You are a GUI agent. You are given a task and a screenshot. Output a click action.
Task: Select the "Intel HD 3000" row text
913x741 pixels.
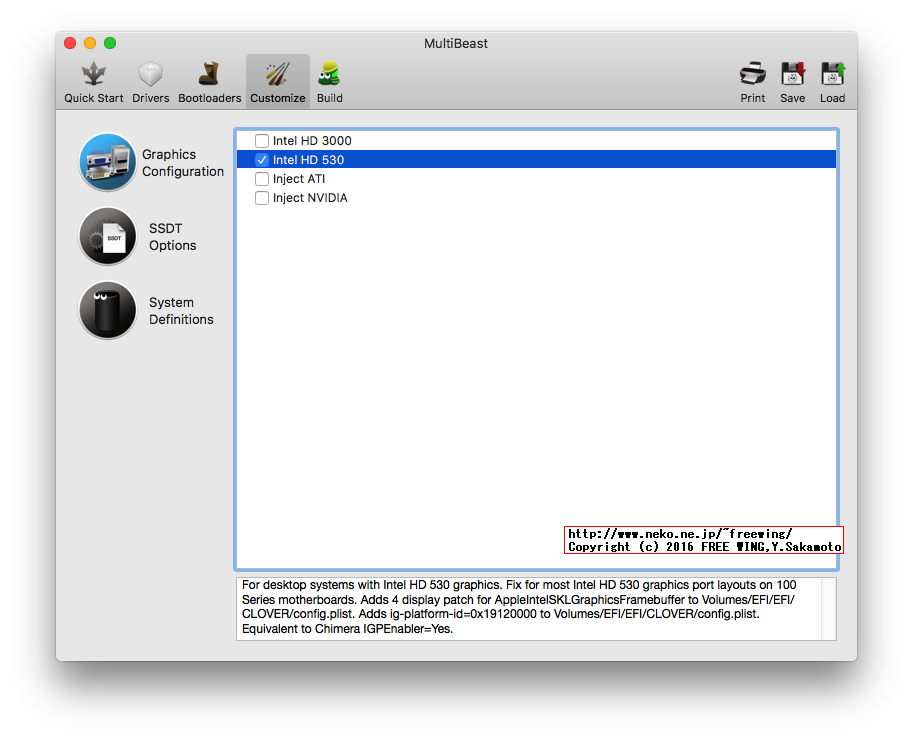[312, 141]
